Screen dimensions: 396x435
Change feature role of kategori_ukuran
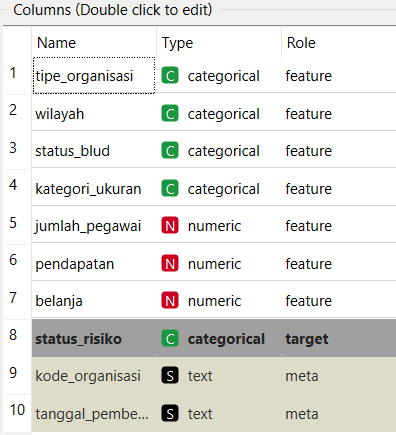339,188
